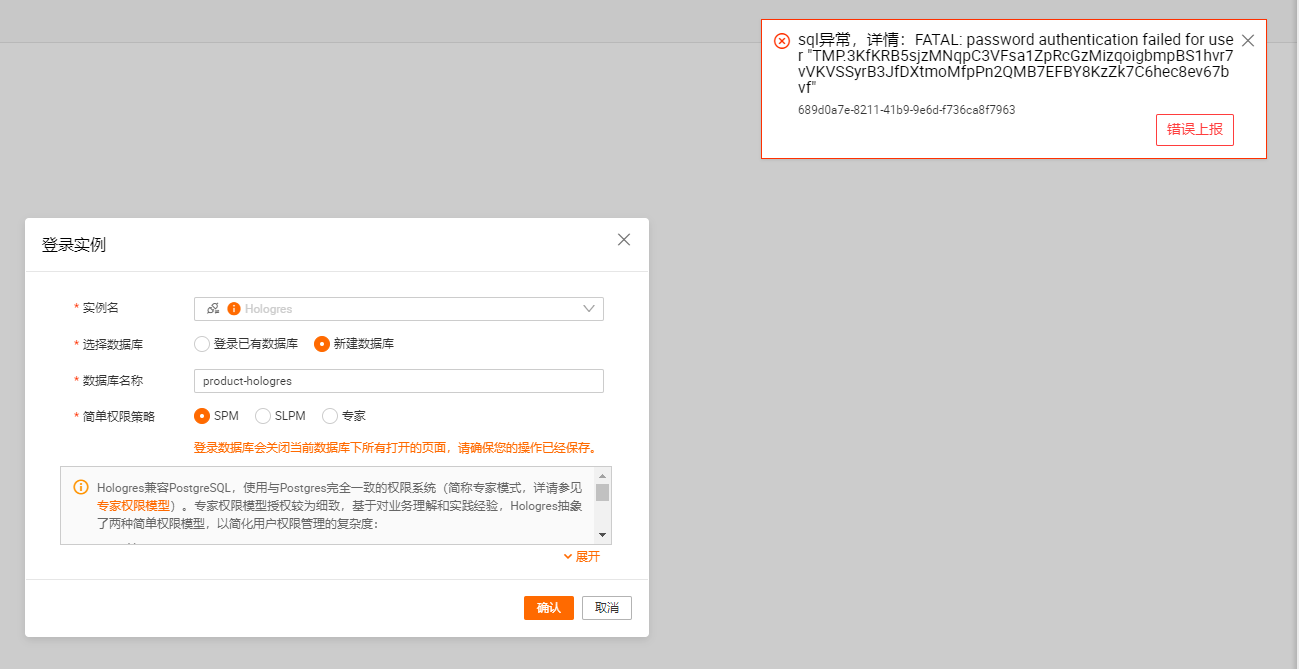The width and height of the screenshot is (1299, 669).
Task: Click the orange warning about closing pages
Action: tap(396, 447)
